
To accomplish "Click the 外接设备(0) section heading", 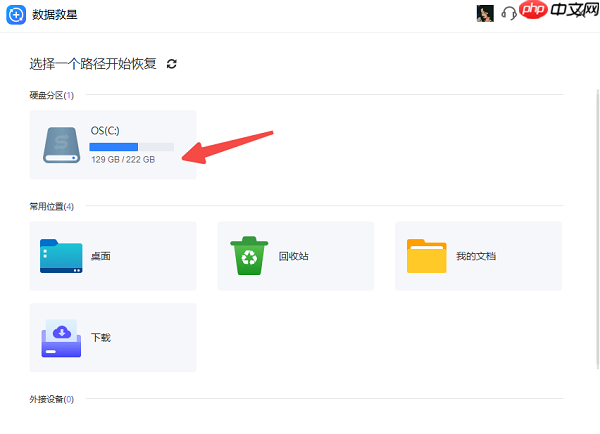I will coord(52,400).
